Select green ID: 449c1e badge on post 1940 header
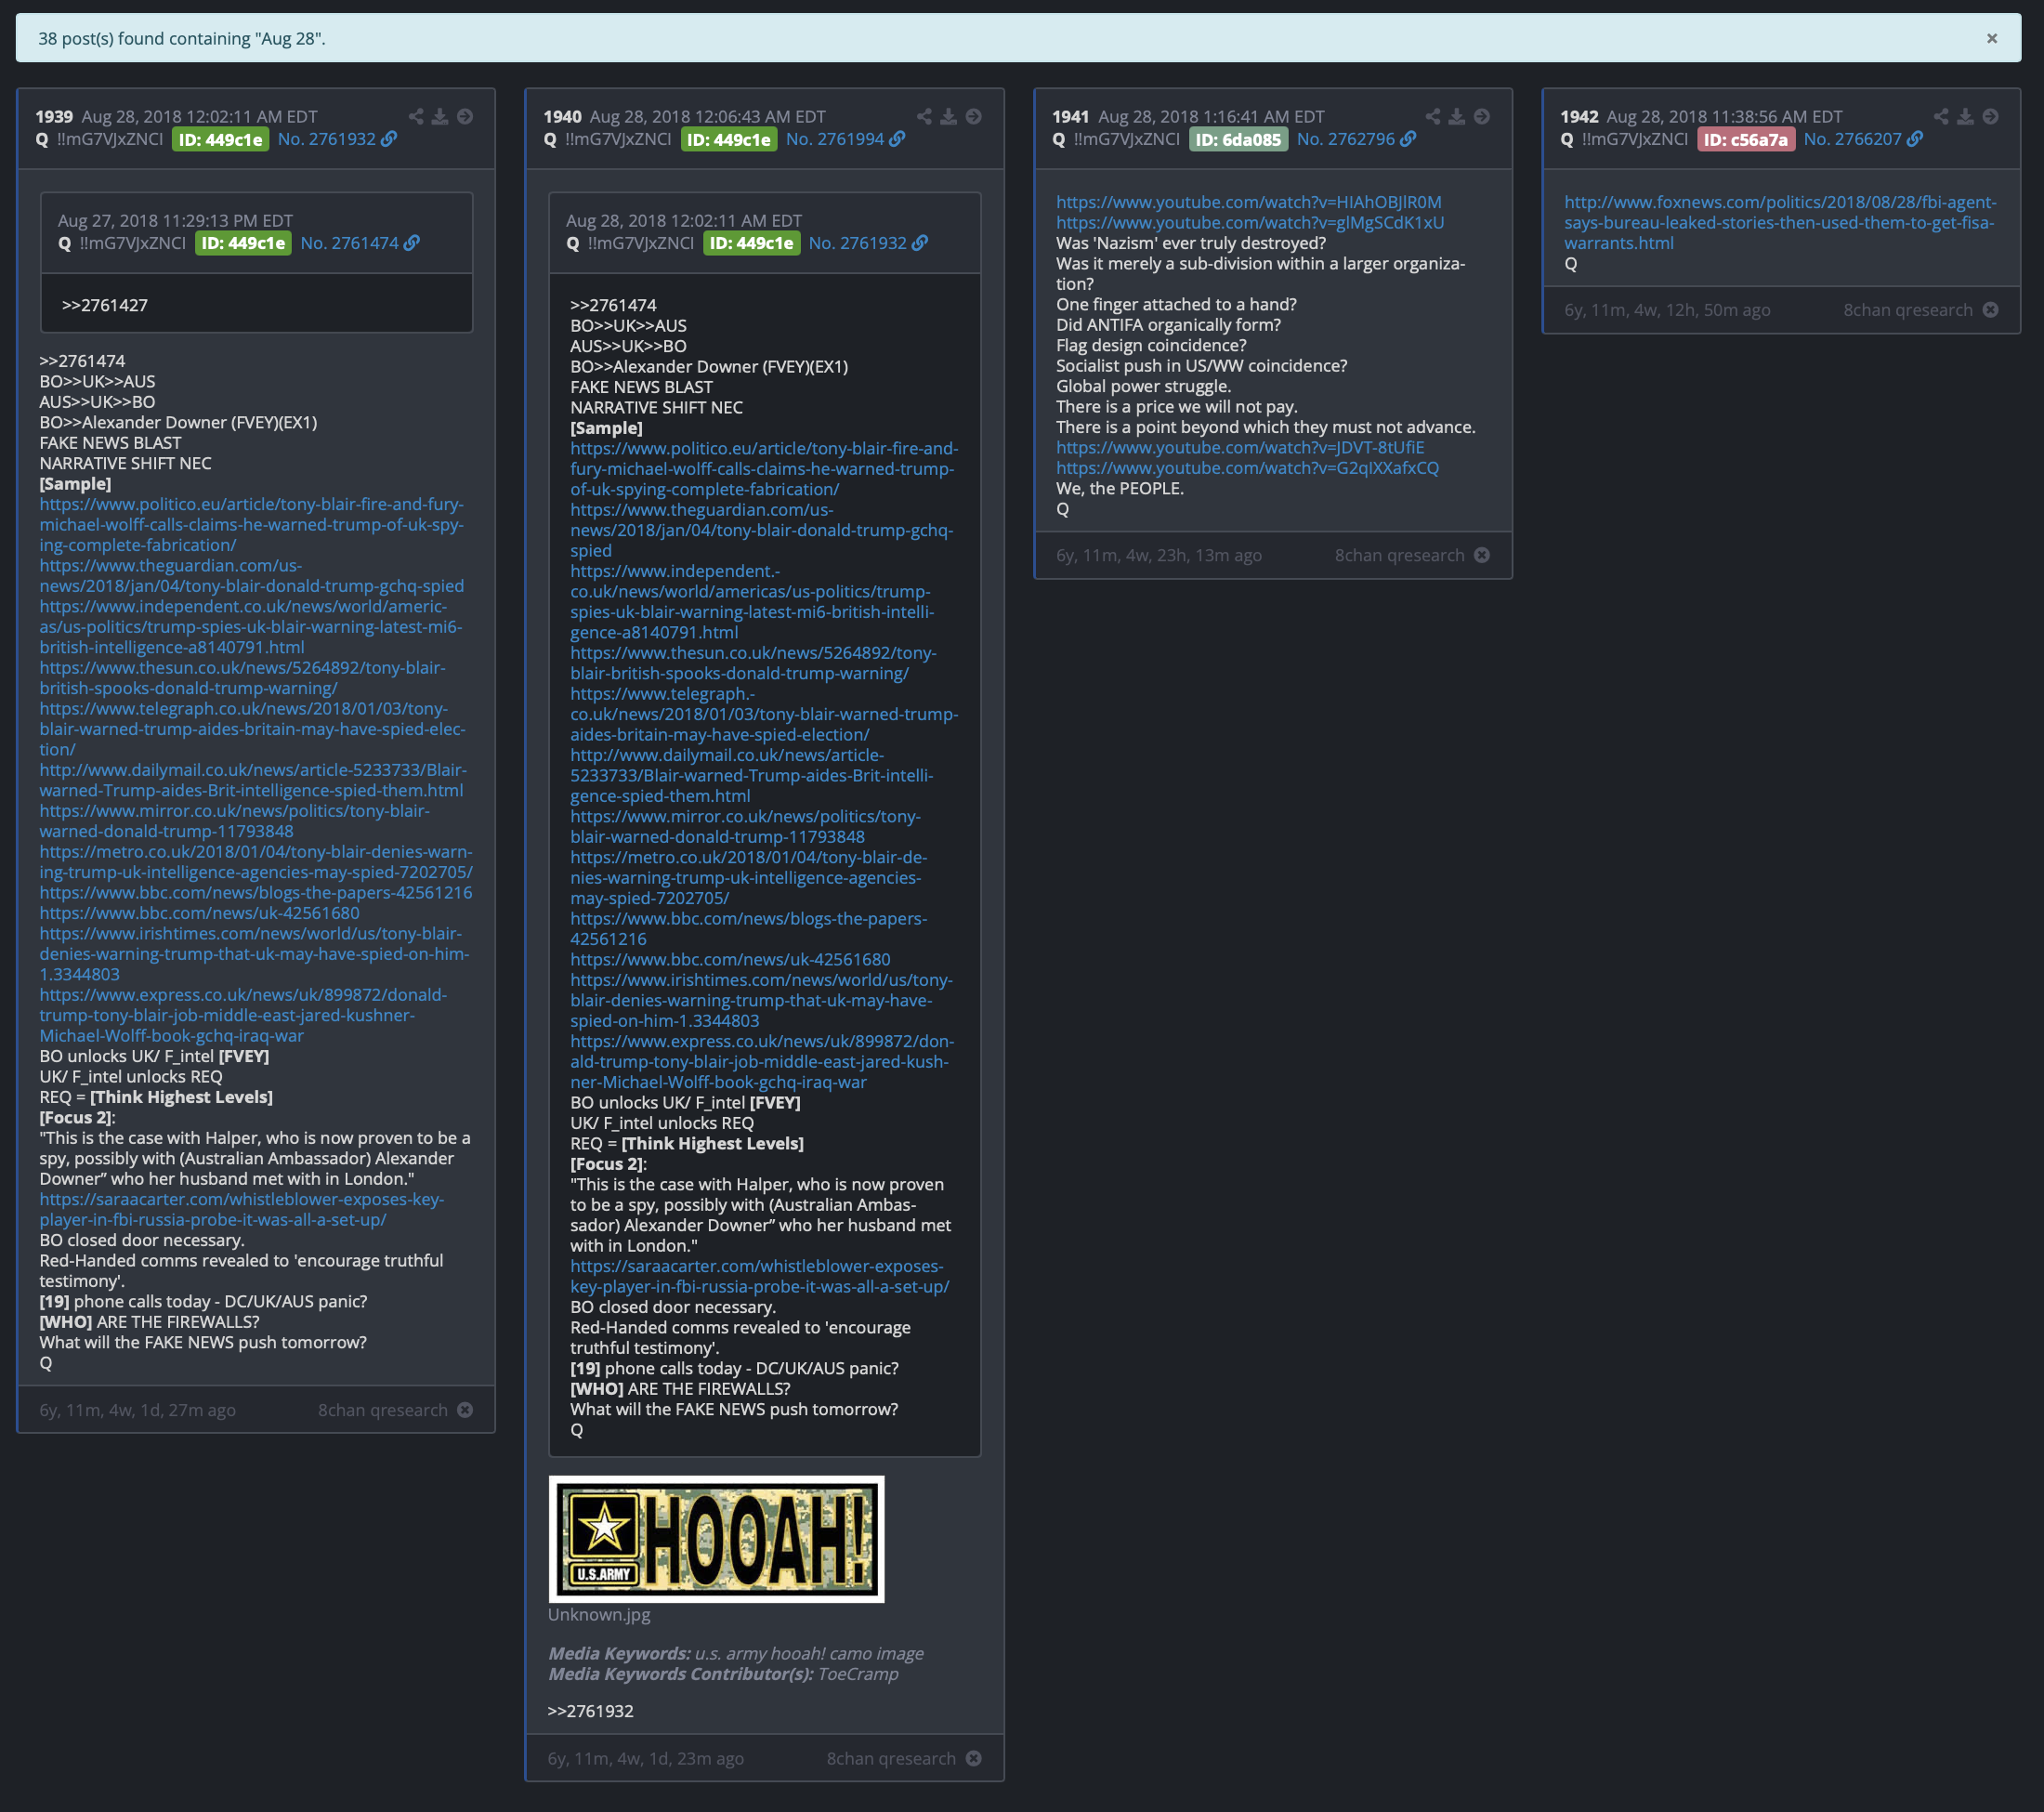The height and width of the screenshot is (1812, 2044). (729, 139)
